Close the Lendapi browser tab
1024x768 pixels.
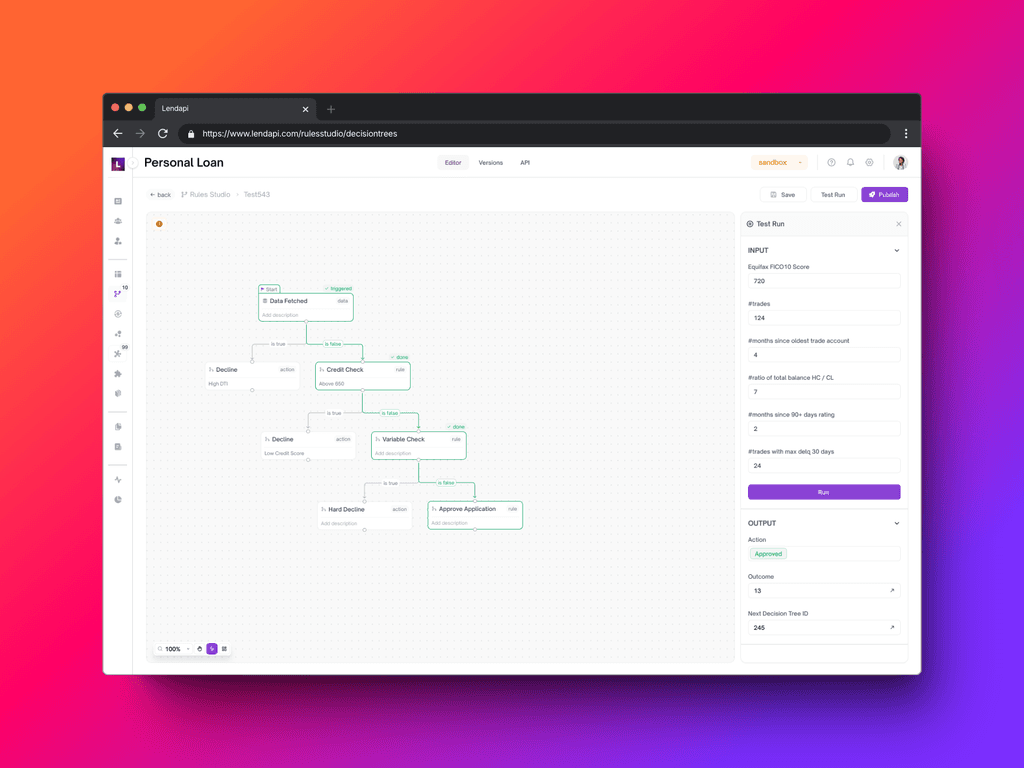click(305, 109)
